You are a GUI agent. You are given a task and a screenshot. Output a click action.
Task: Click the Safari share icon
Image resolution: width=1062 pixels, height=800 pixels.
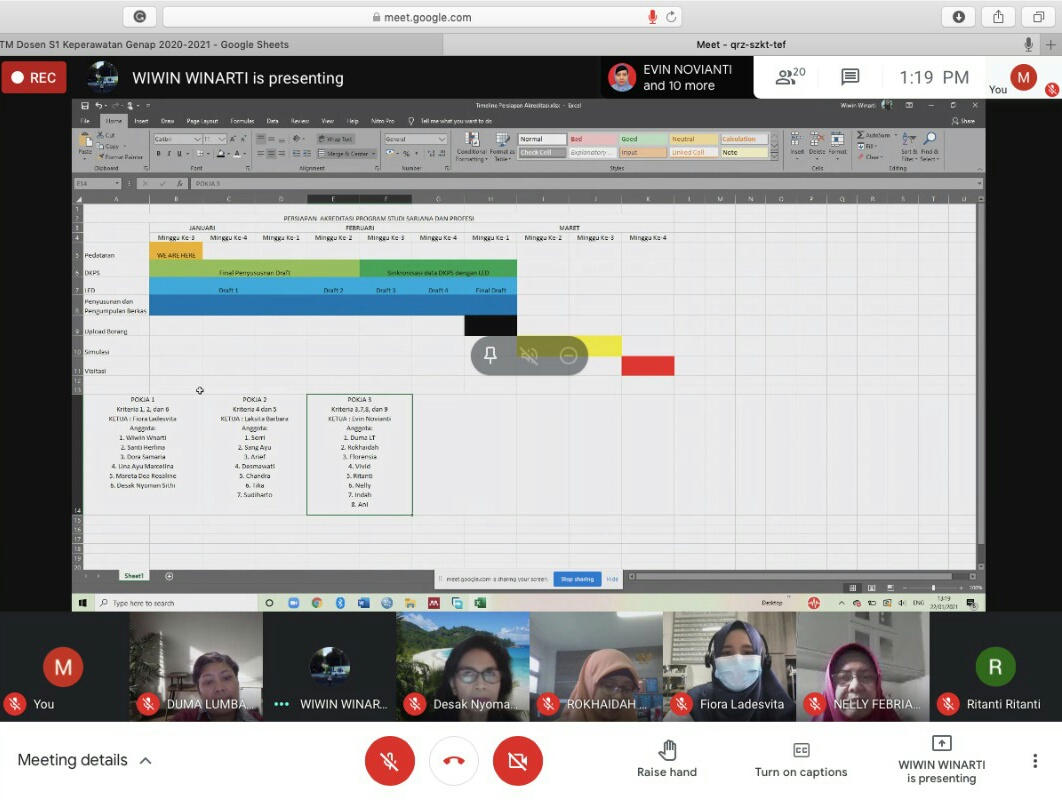point(998,17)
